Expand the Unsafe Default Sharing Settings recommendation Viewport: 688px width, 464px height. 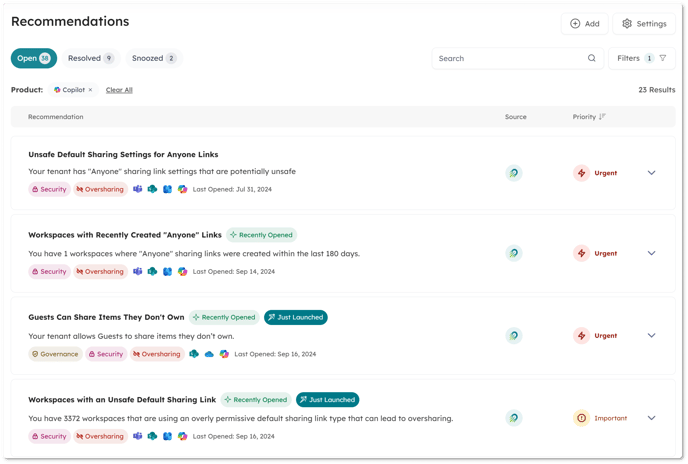(651, 173)
